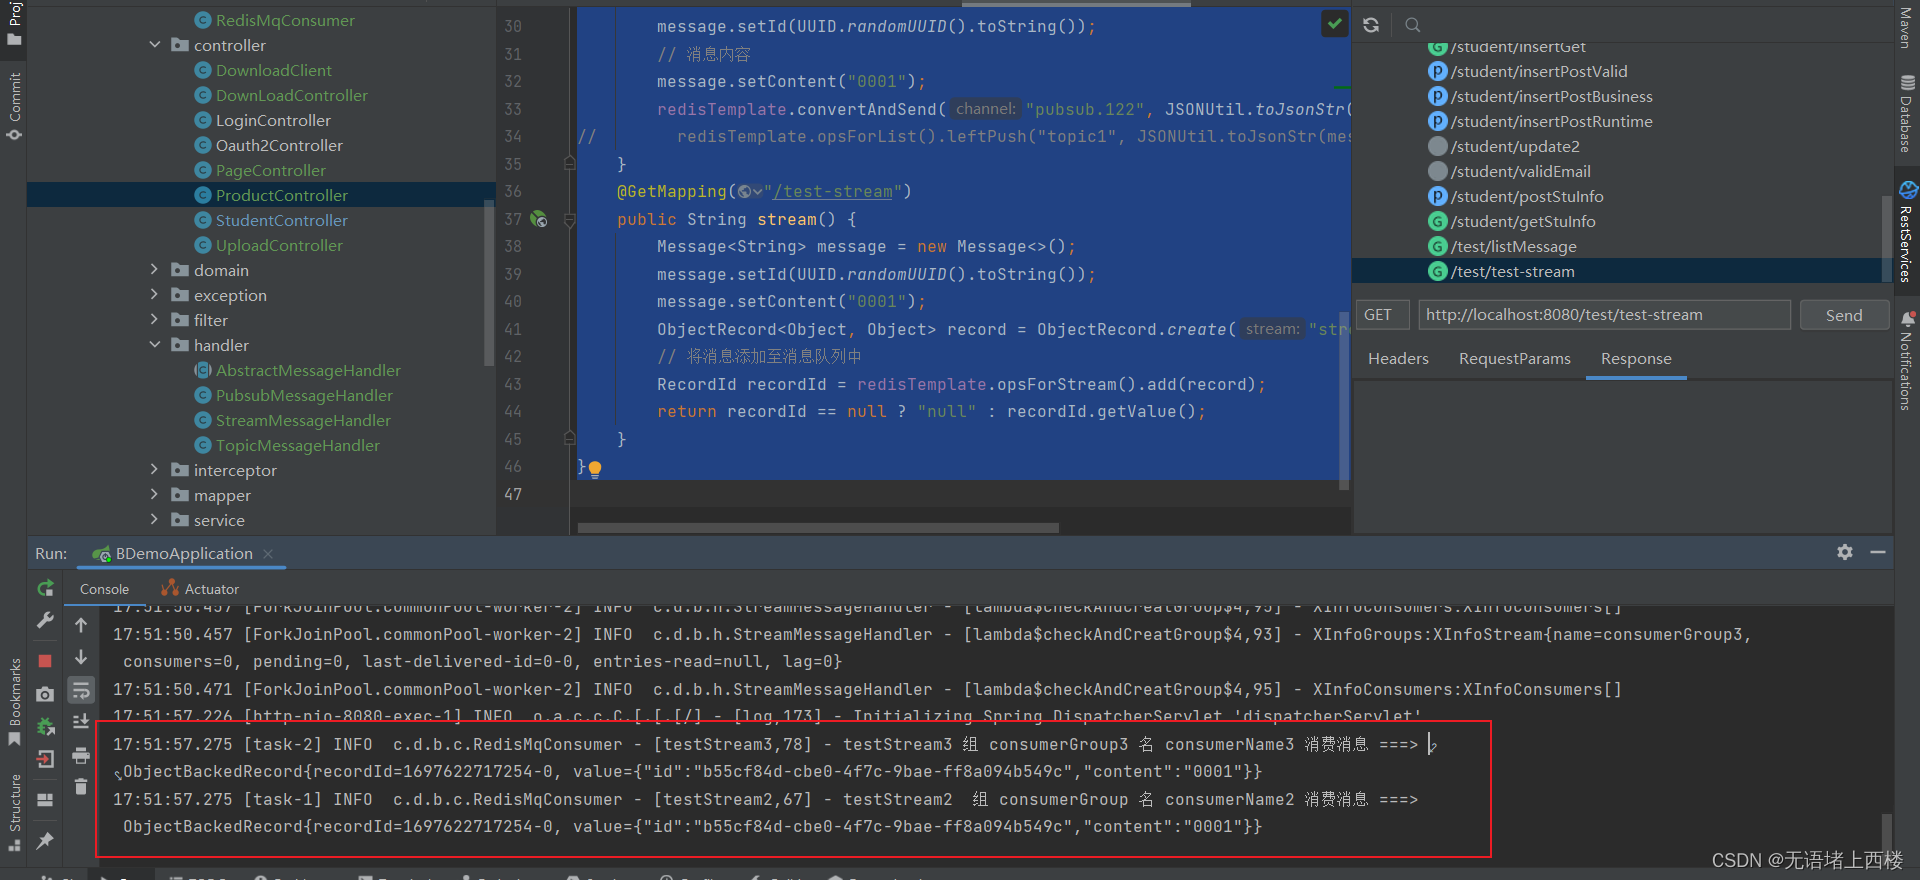Jump up the stack trace with up arrow
This screenshot has width=1920, height=880.
[81, 625]
